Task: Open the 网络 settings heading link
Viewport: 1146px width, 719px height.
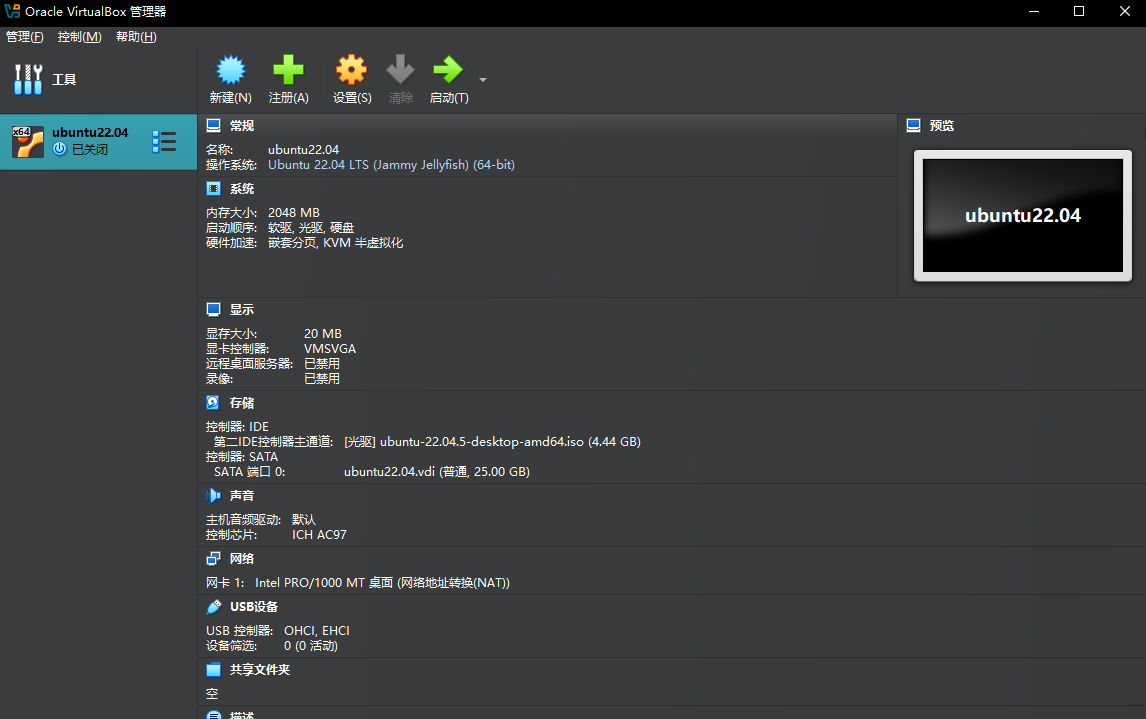Action: (x=242, y=558)
